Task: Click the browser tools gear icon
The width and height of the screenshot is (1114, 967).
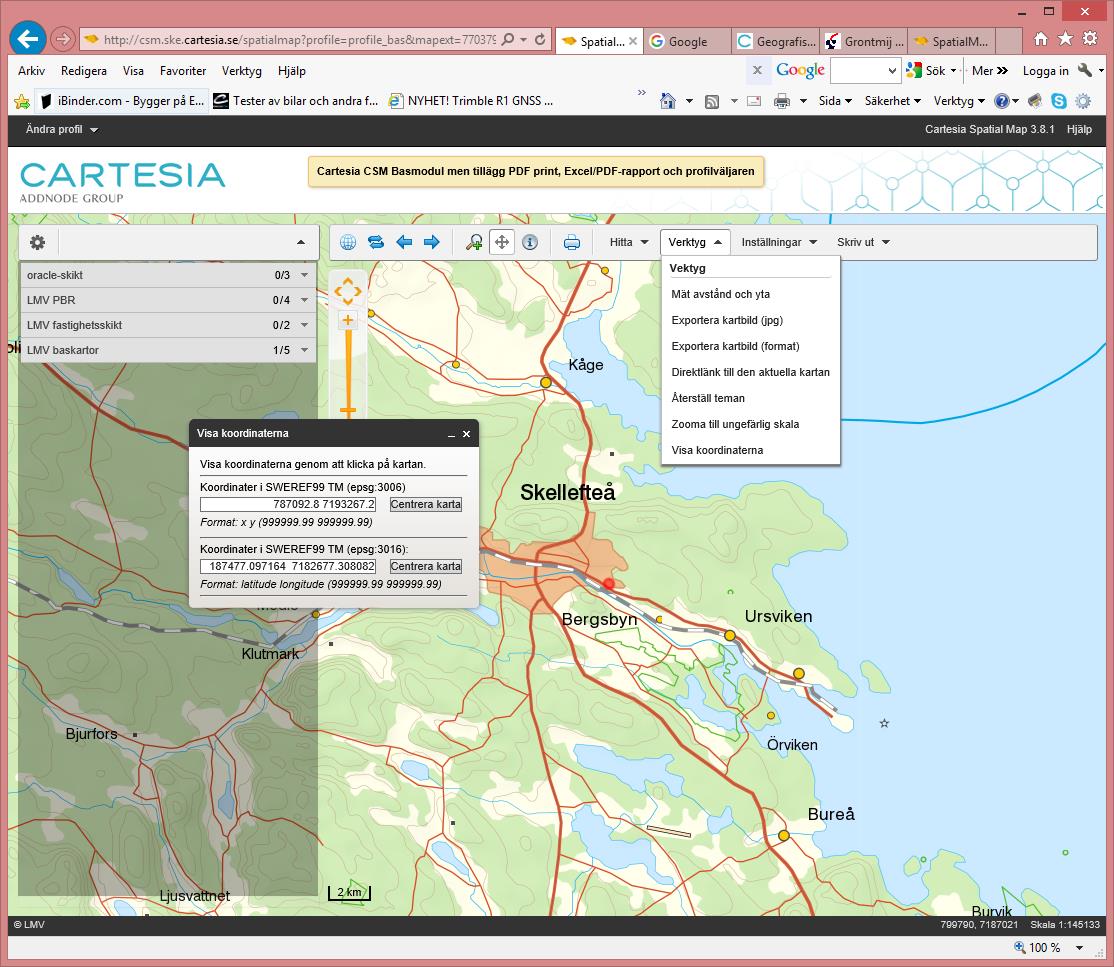Action: (1090, 39)
